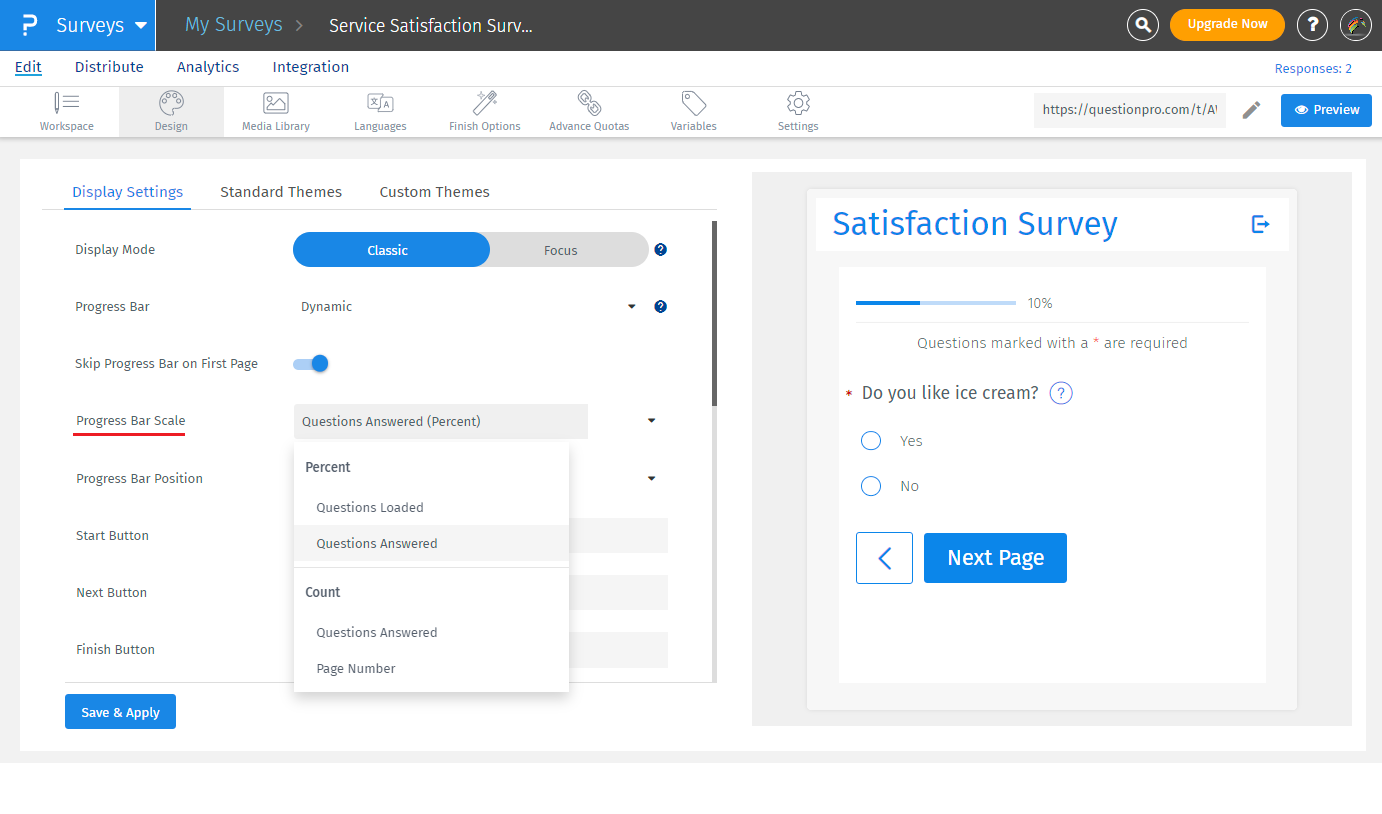Image resolution: width=1382 pixels, height=814 pixels.
Task: Open the Languages toolbar icon
Action: point(380,103)
